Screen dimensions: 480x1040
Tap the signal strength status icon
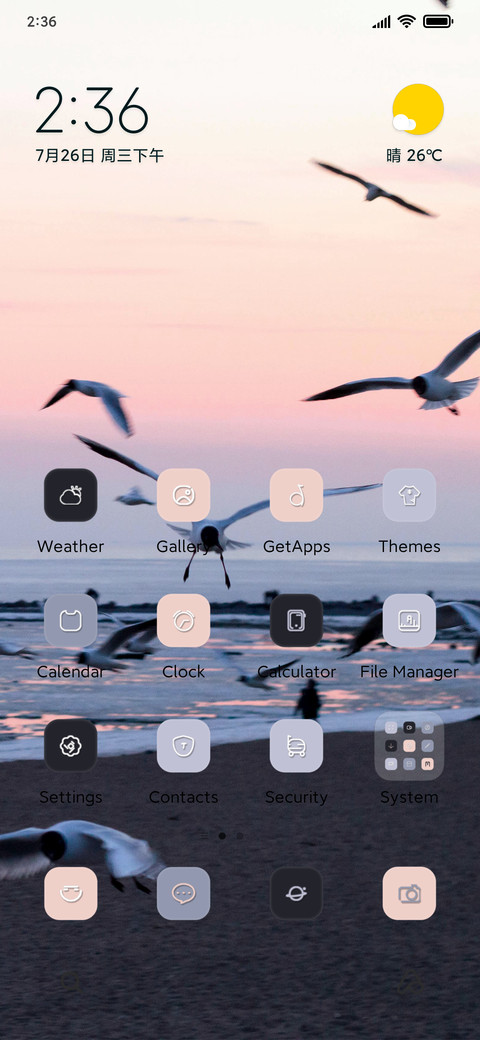pyautogui.click(x=381, y=22)
